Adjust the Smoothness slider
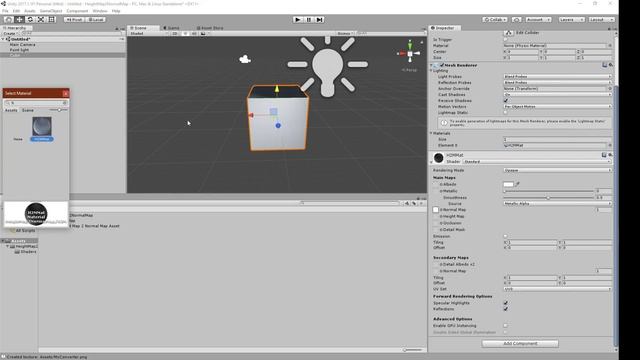The width and height of the screenshot is (640, 360). coord(549,198)
